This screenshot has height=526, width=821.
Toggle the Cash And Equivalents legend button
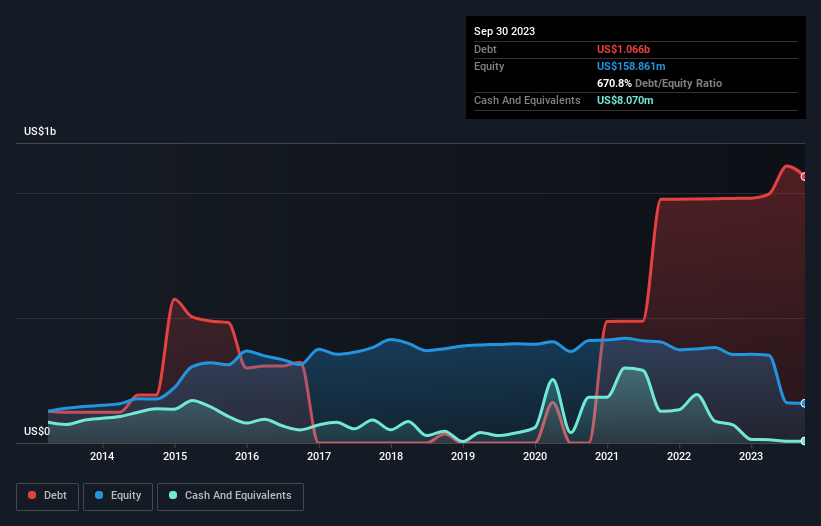click(230, 496)
